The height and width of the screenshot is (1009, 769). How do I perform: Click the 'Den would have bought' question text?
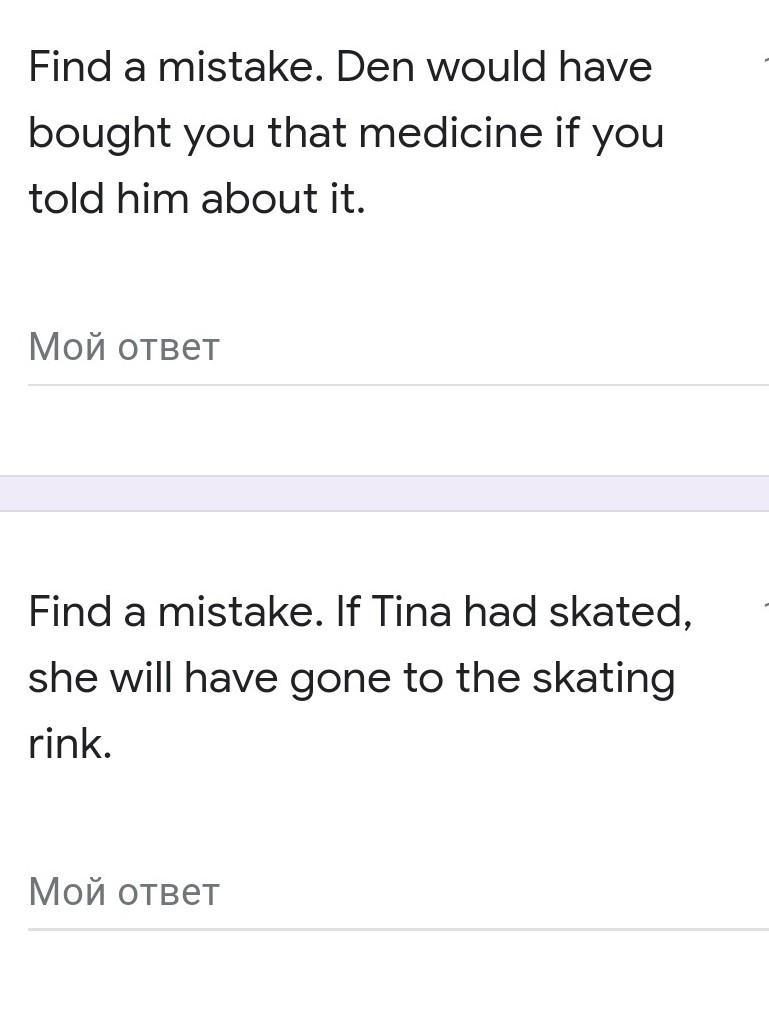coord(346,132)
